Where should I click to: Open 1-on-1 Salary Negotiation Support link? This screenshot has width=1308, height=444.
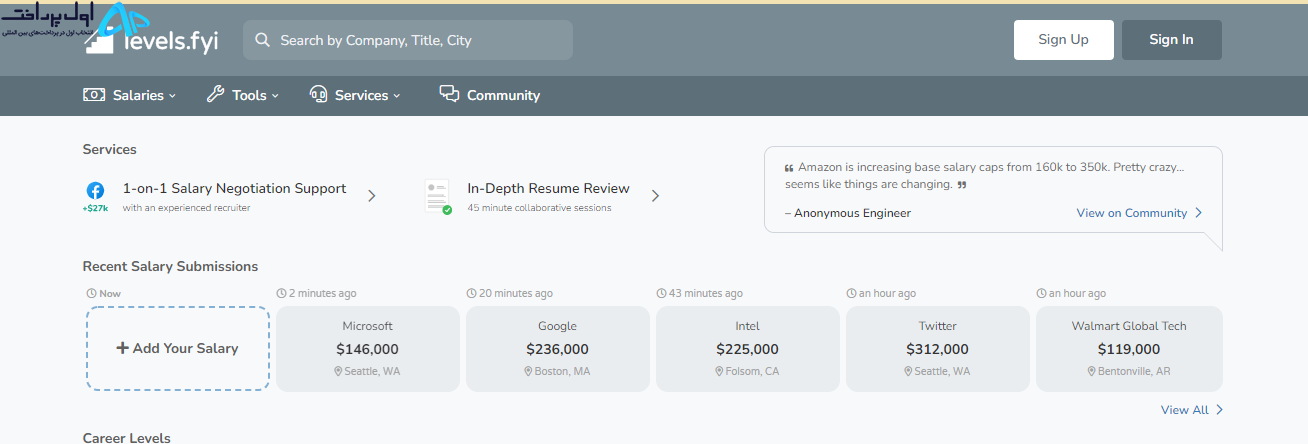click(234, 188)
